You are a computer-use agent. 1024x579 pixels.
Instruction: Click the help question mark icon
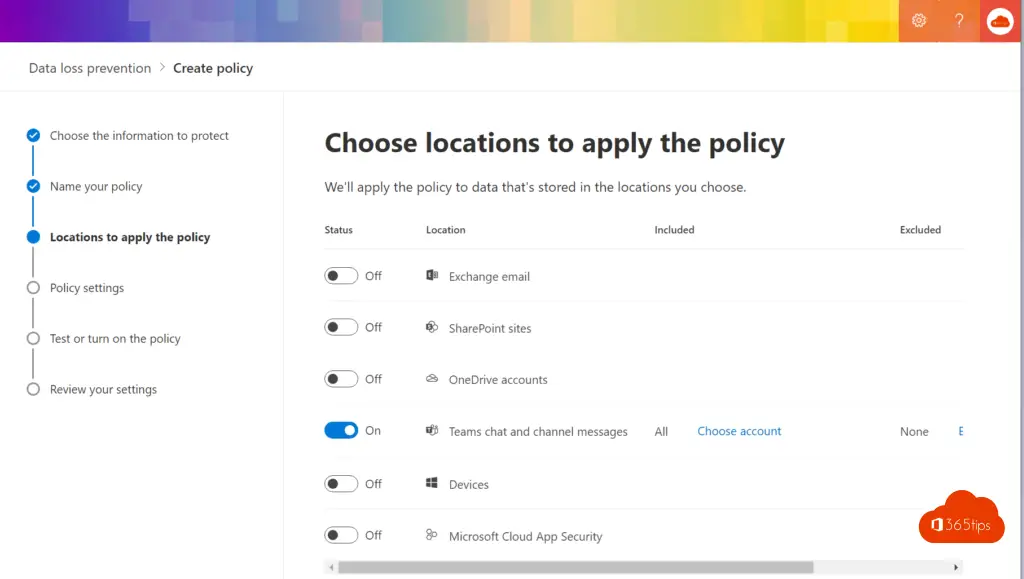pos(959,21)
